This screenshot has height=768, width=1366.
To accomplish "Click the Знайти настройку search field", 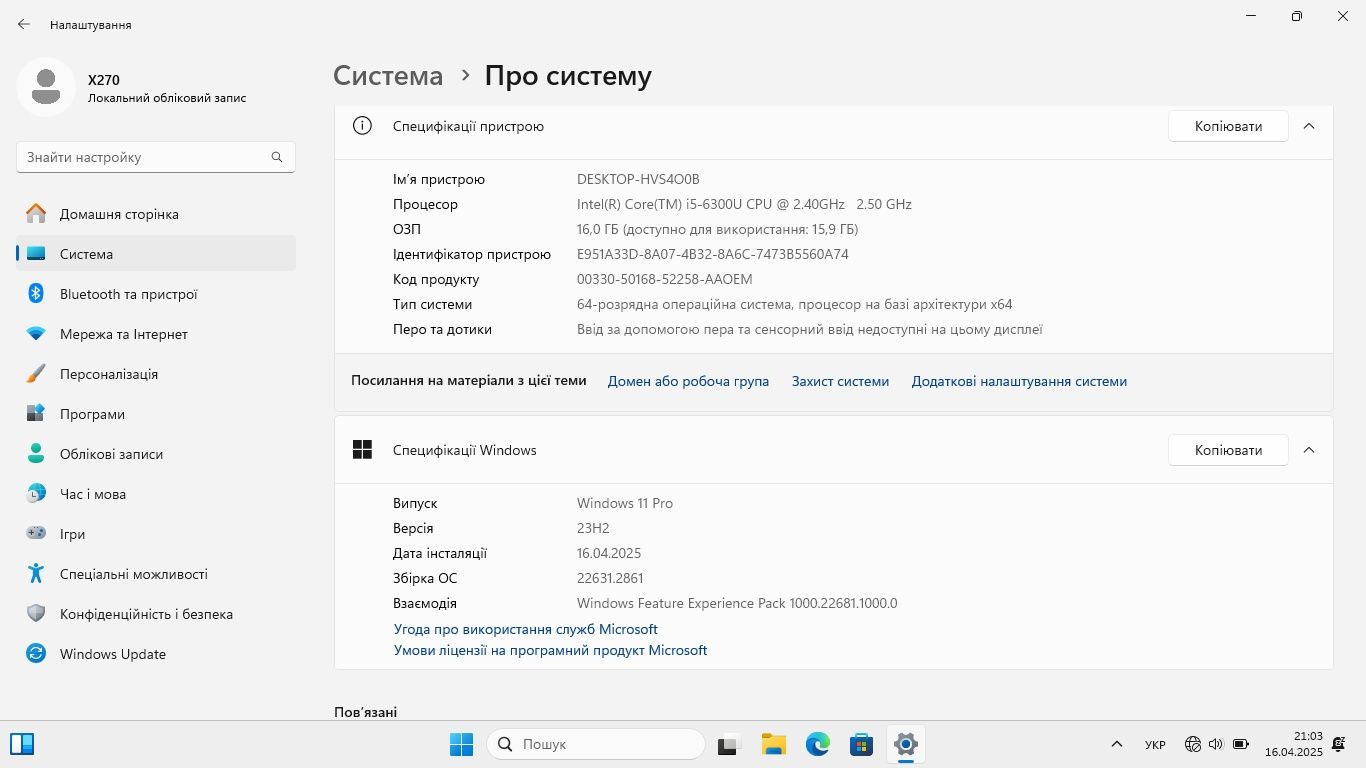I will pos(156,157).
